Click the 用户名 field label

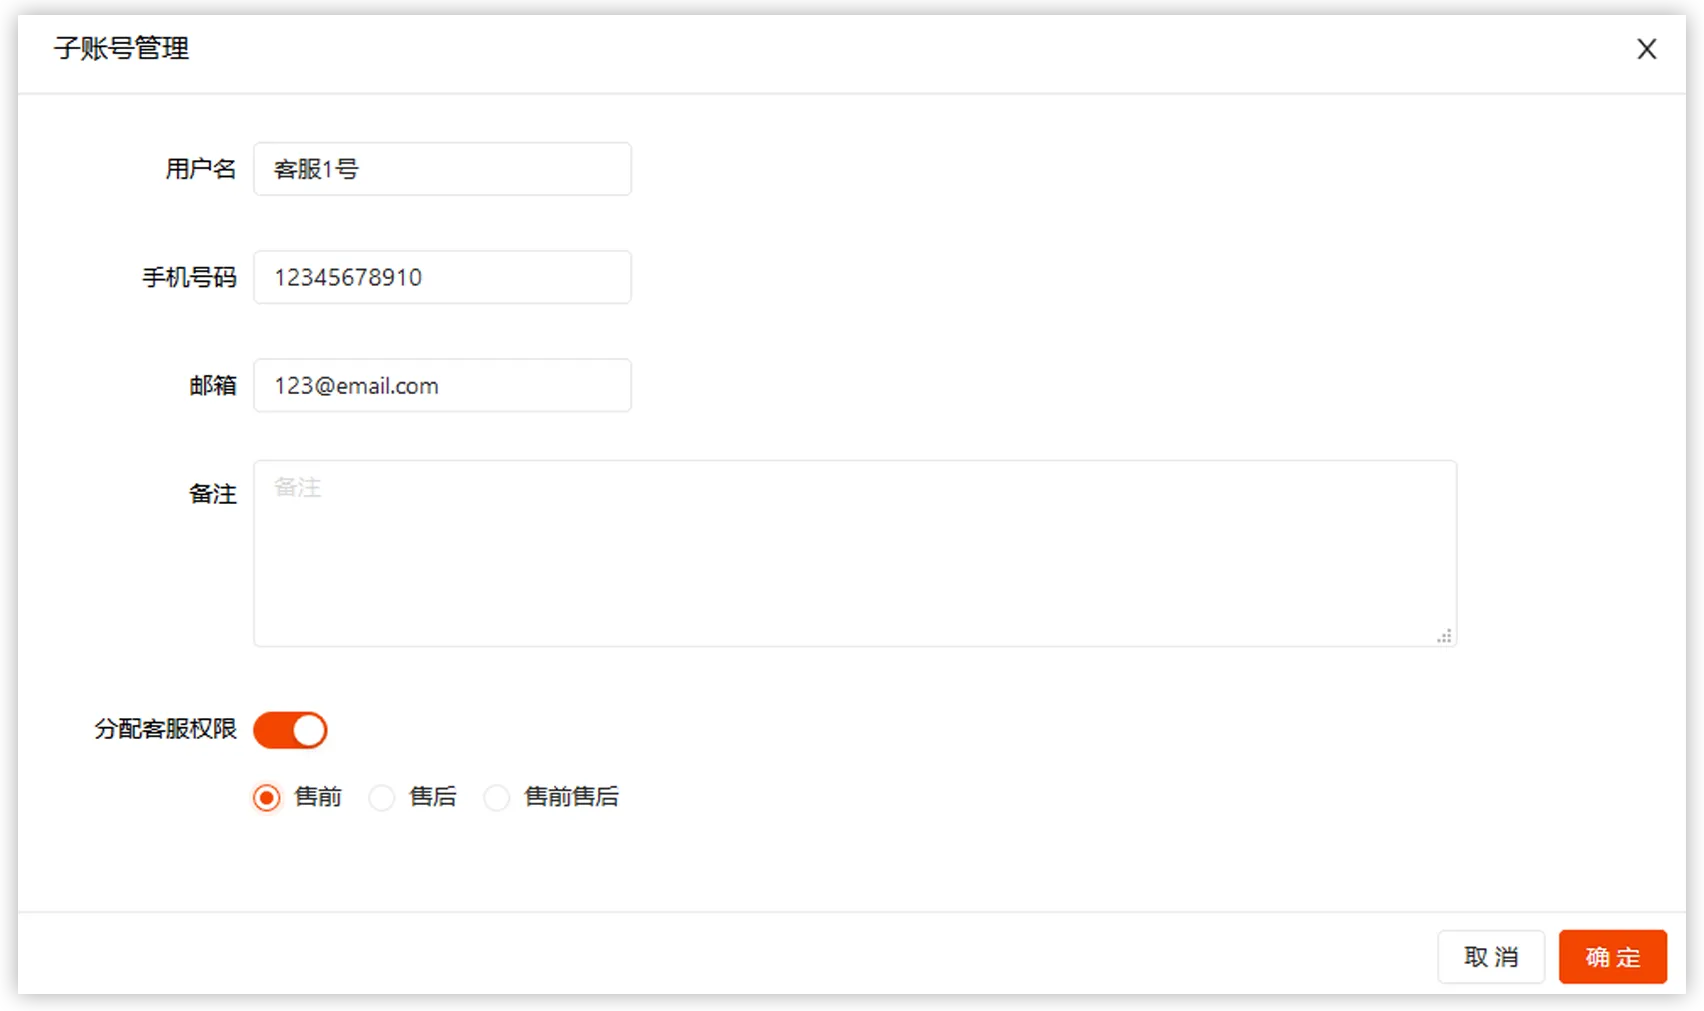201,169
